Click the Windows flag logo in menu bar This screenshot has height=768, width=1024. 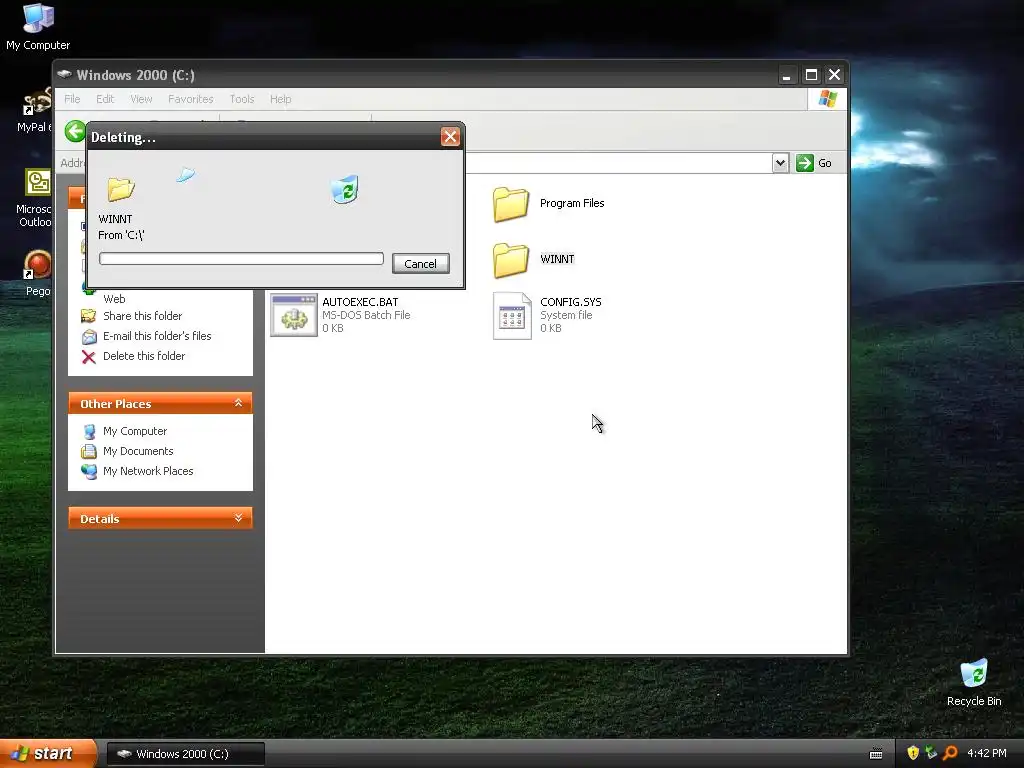pos(827,99)
